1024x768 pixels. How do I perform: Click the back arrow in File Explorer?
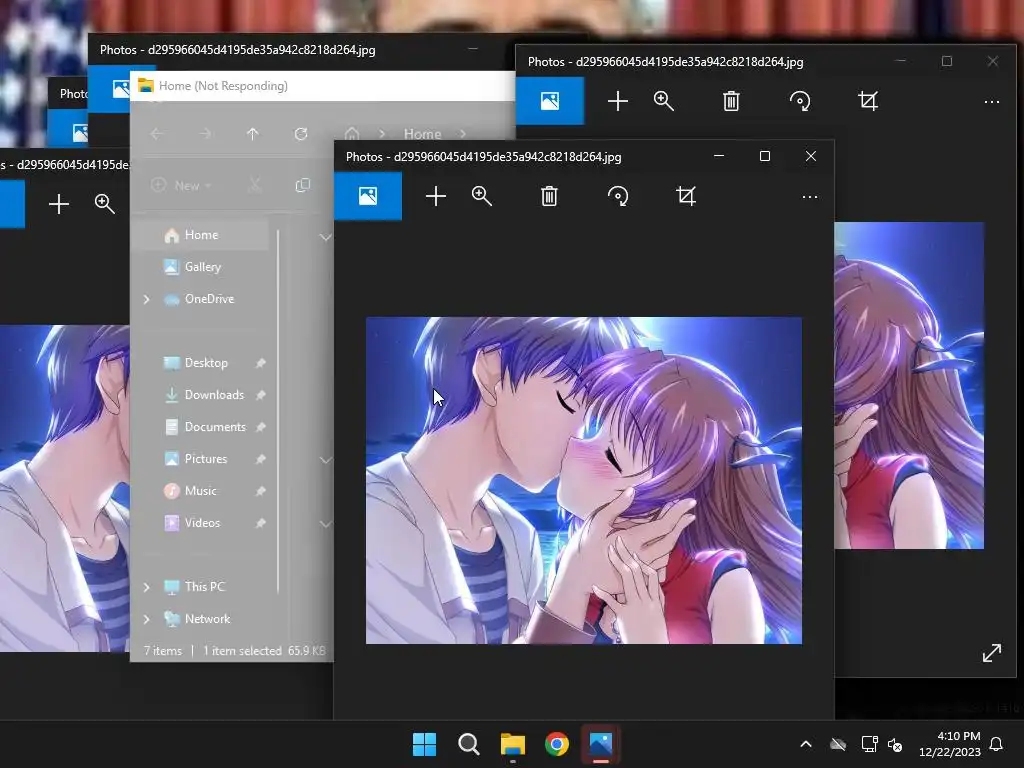(157, 134)
